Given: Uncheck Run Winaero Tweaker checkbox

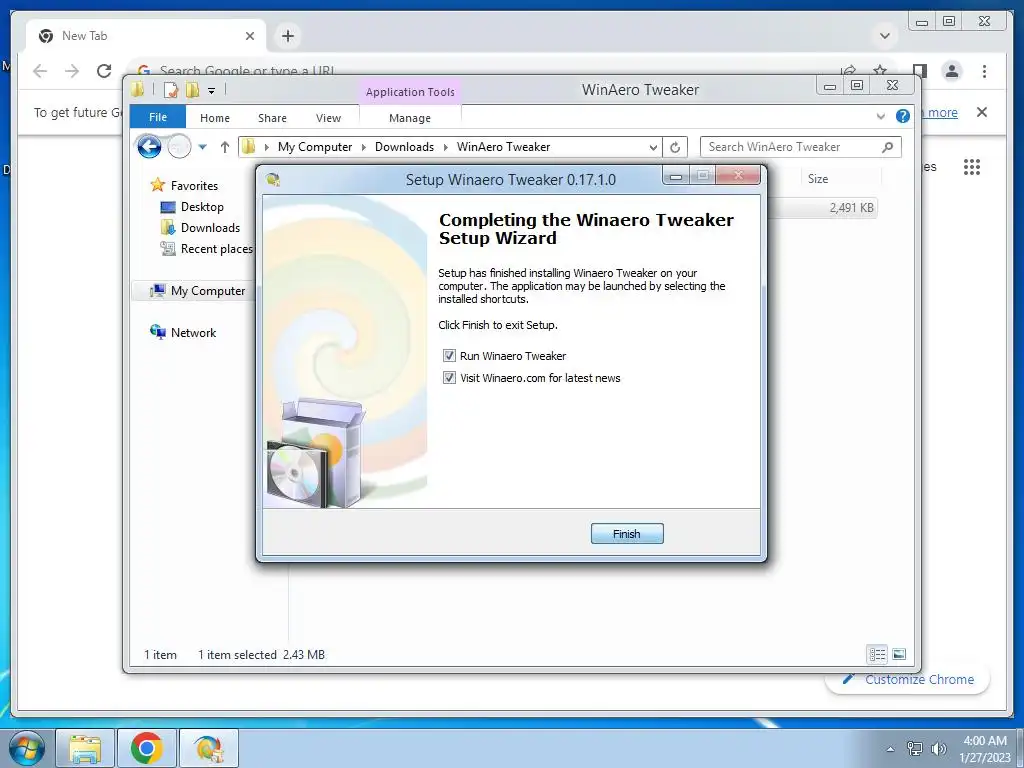Looking at the screenshot, I should 449,356.
